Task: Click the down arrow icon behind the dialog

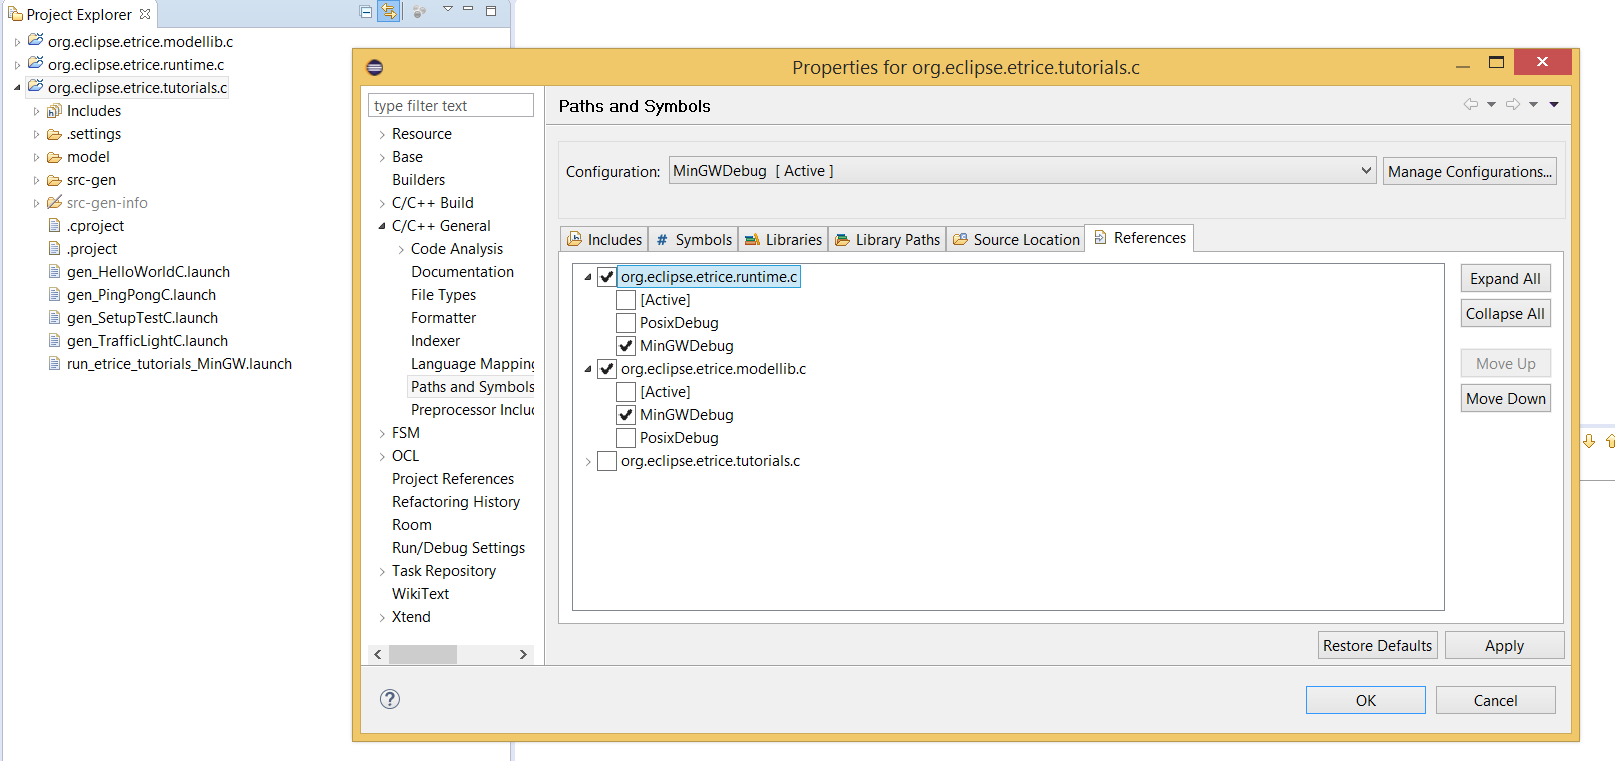Action: coord(1589,441)
